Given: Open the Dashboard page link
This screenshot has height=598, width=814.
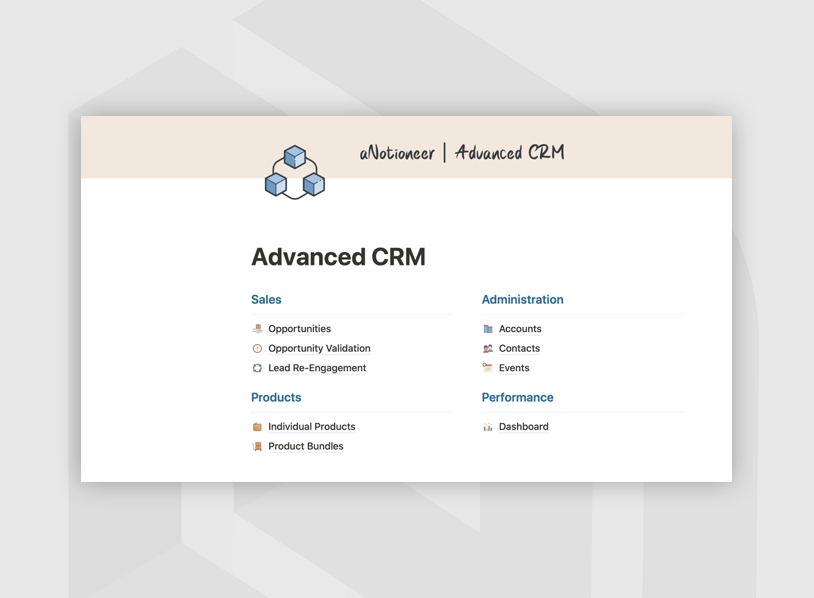Looking at the screenshot, I should [523, 427].
